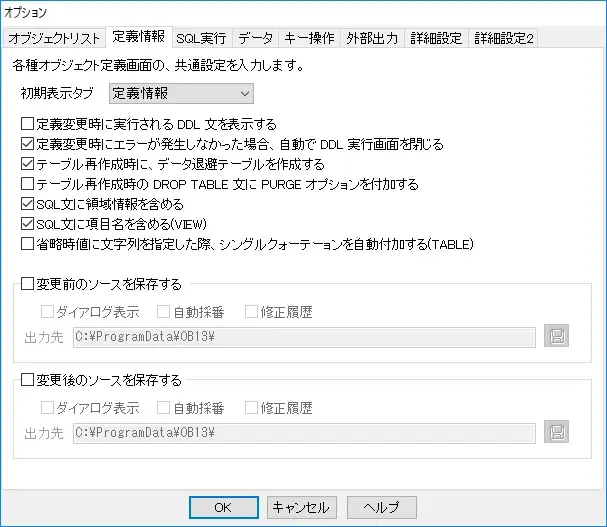The width and height of the screenshot is (607, 527).
Task: Toggle data backup table creation checkbox
Action: 28,164
